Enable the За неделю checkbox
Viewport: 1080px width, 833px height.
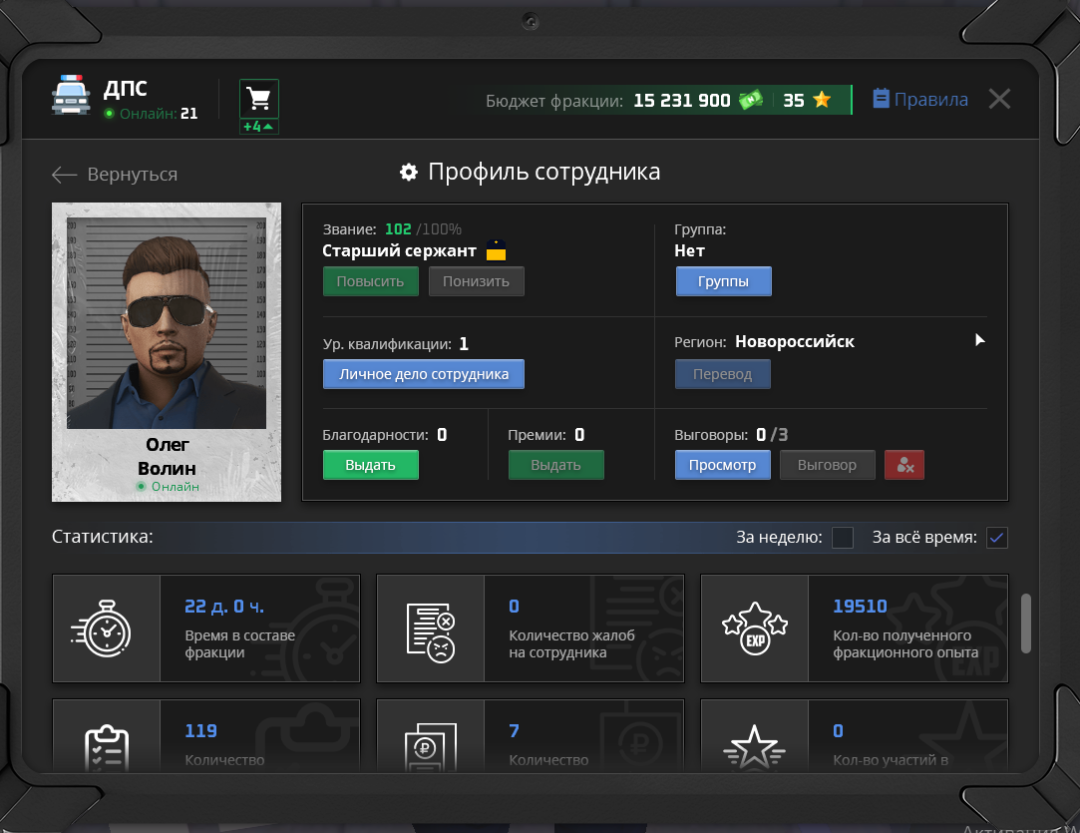coord(843,538)
